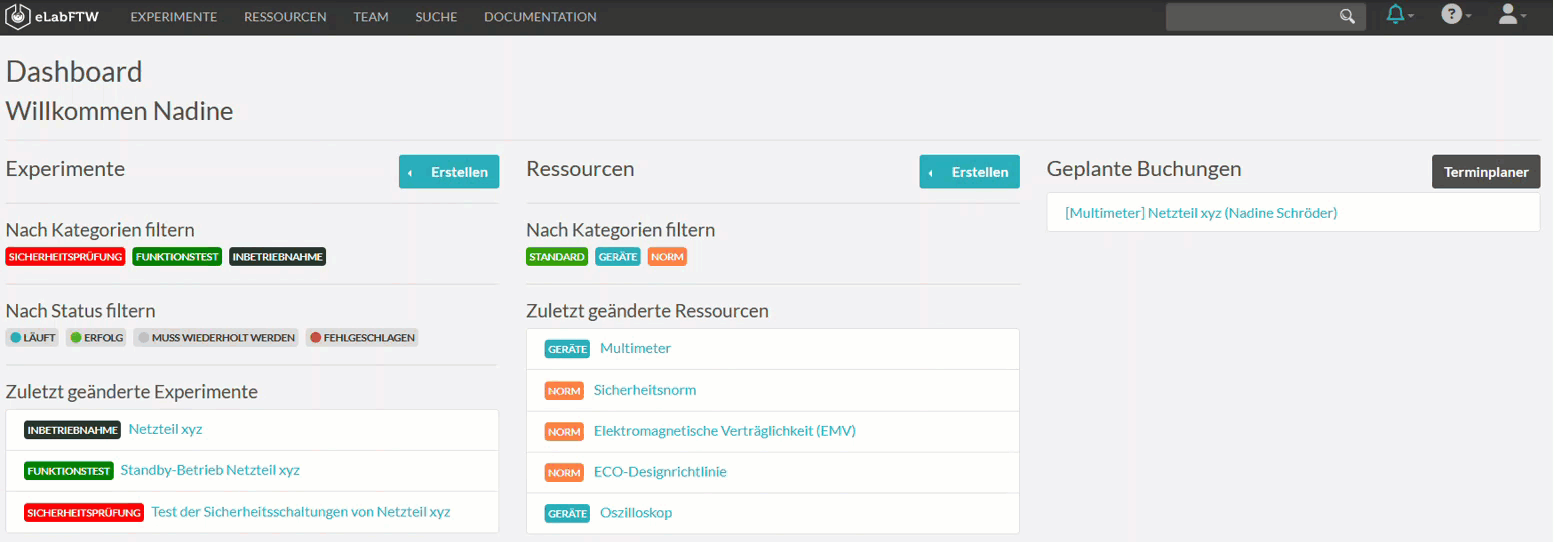The width and height of the screenshot is (1554, 542).
Task: Click the eLabFTW logo icon
Action: (19, 17)
